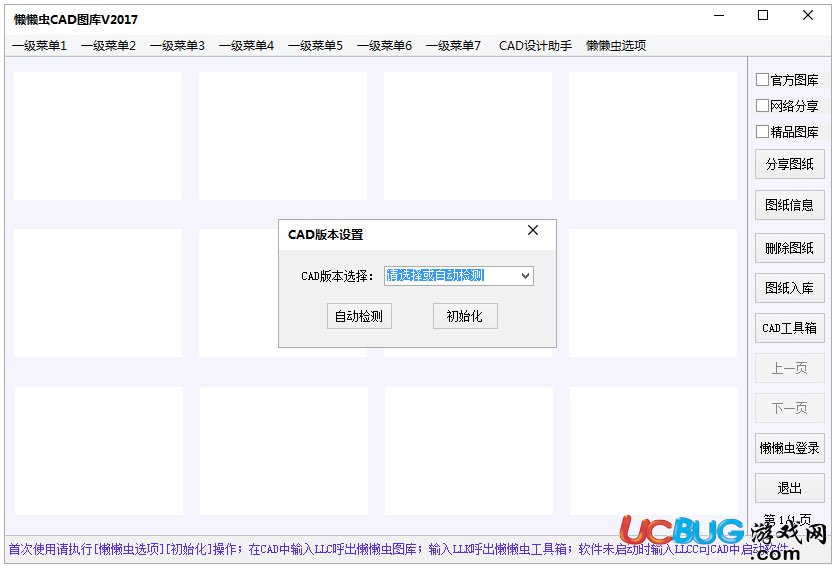The width and height of the screenshot is (836, 569).
Task: Maximize the 懒懒虫CAD图库V2017 window
Action: (x=763, y=15)
